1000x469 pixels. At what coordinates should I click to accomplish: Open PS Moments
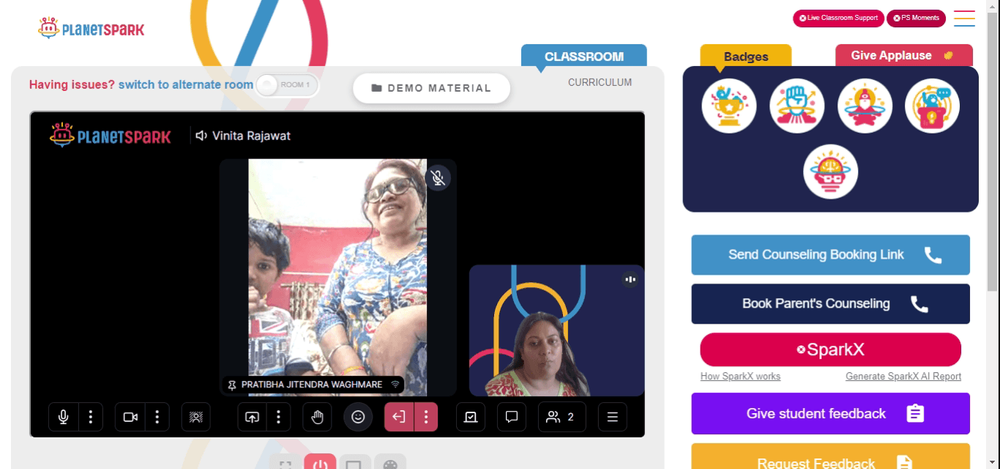click(x=916, y=18)
